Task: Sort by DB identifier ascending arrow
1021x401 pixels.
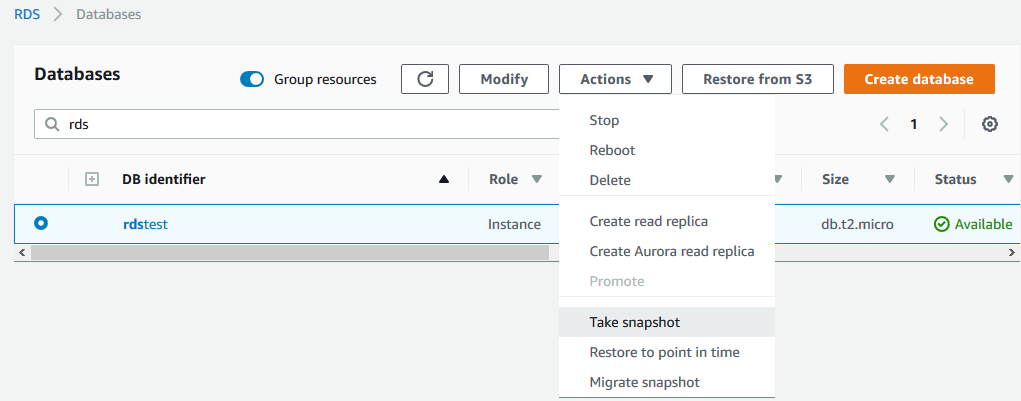Action: [444, 180]
